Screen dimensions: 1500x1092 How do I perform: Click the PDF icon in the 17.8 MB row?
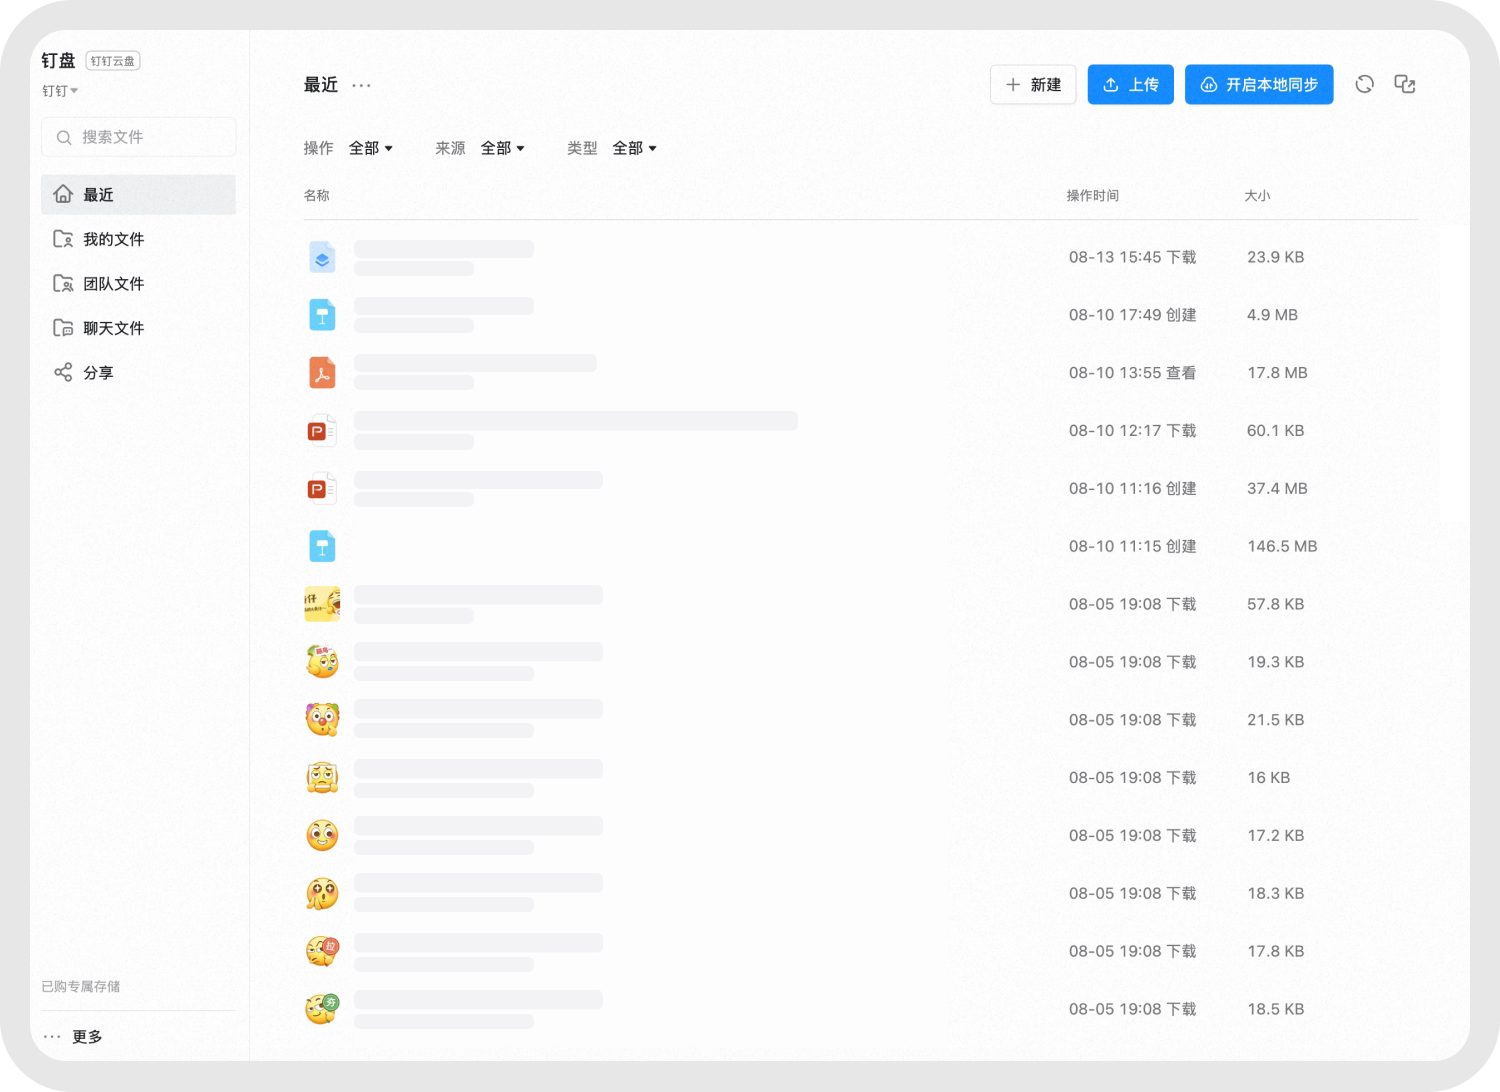pos(322,374)
